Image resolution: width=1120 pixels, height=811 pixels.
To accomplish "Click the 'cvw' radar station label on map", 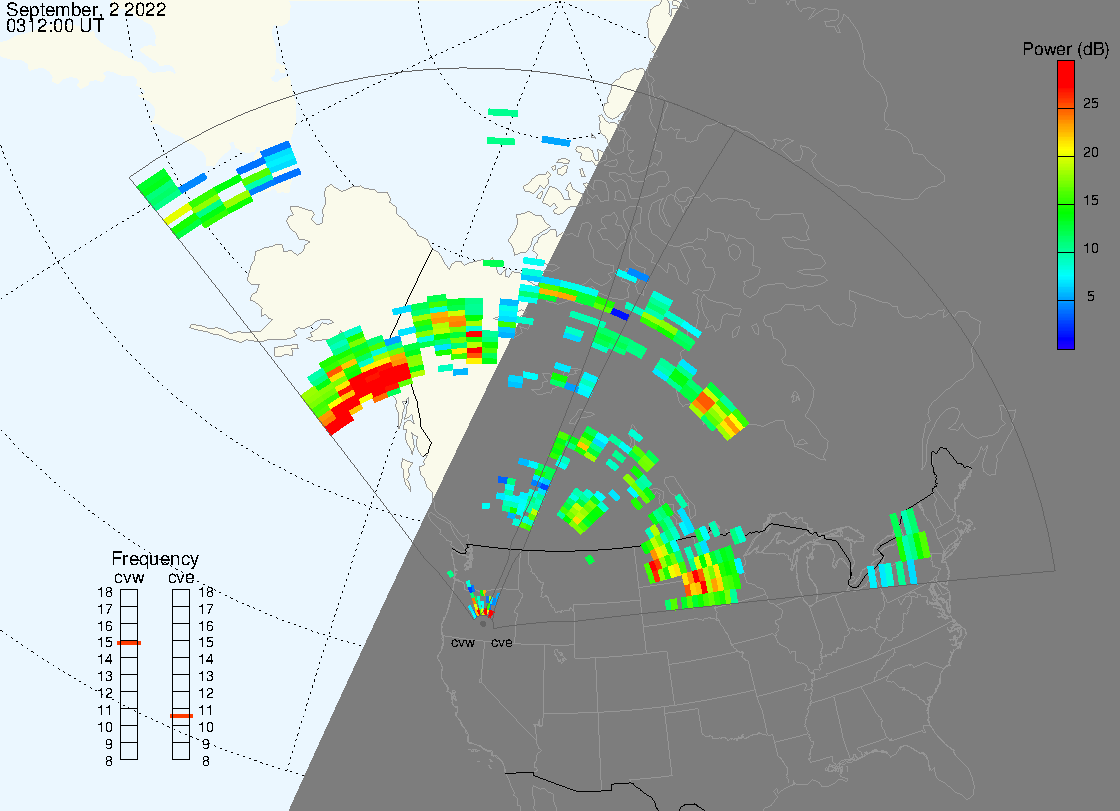I will tap(463, 642).
